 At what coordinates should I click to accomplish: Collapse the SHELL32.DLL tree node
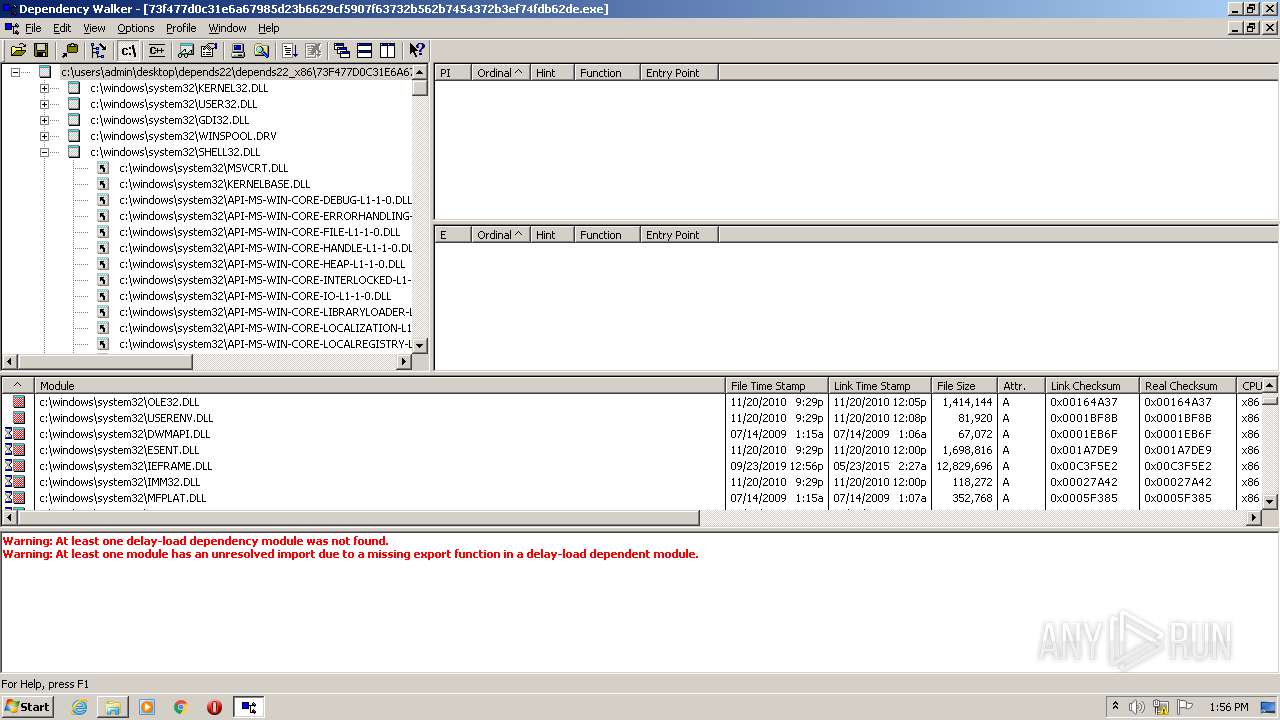pos(44,152)
